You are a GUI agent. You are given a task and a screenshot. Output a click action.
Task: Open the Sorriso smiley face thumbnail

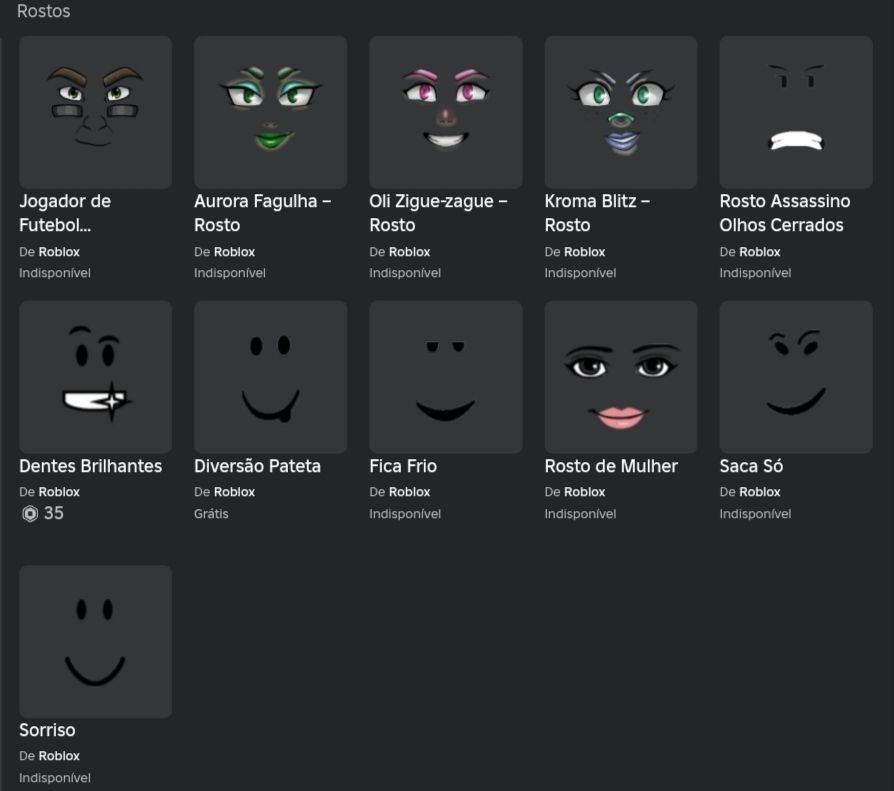[x=95, y=642]
